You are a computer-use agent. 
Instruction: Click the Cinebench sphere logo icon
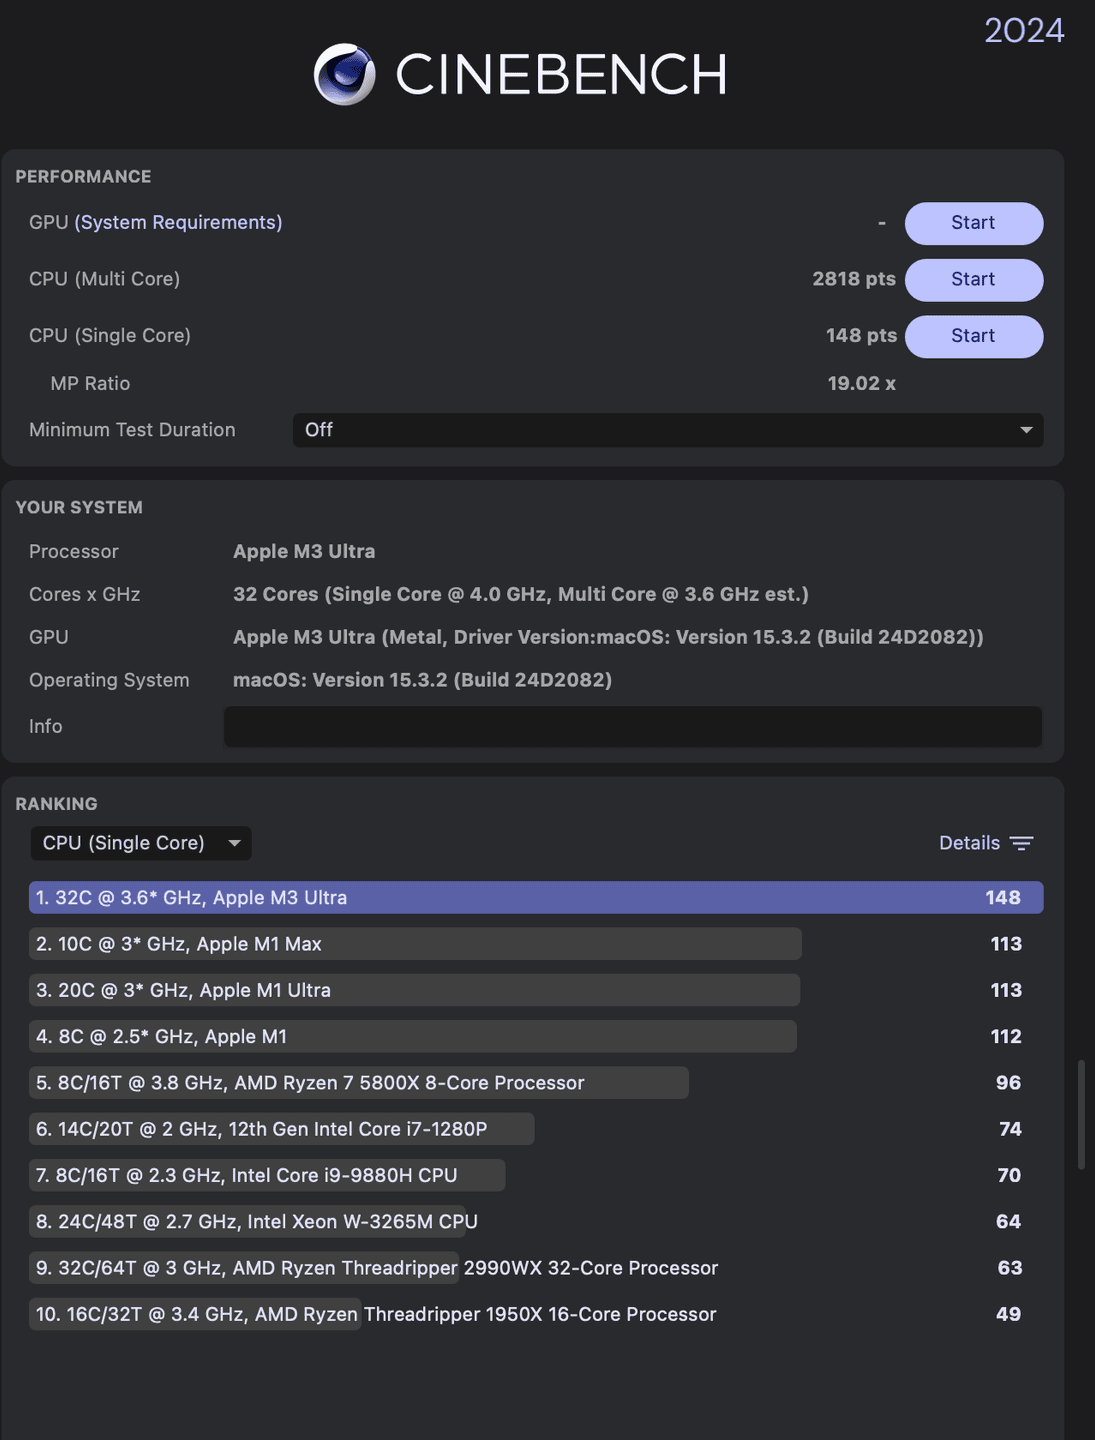(345, 74)
